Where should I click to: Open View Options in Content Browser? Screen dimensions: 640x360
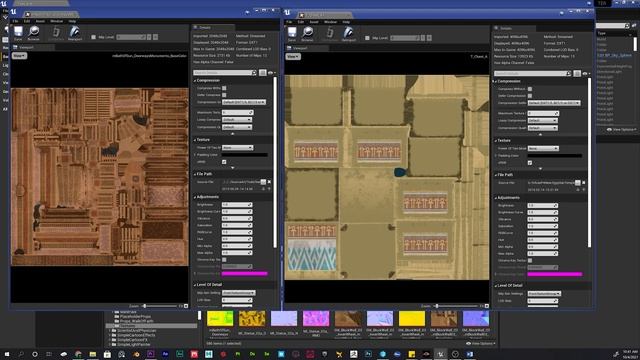click(480, 343)
